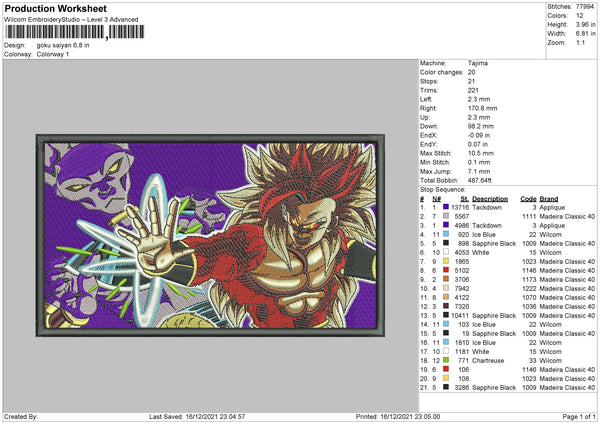Click the dark maroon swatch in stop row 12

446,306
